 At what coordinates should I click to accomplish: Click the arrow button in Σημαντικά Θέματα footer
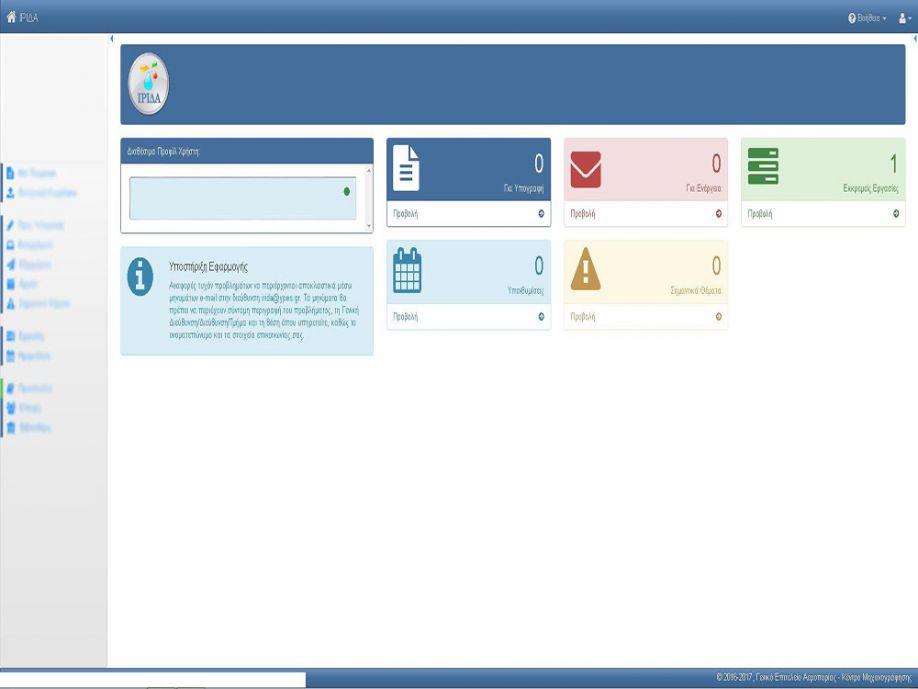click(x=718, y=317)
